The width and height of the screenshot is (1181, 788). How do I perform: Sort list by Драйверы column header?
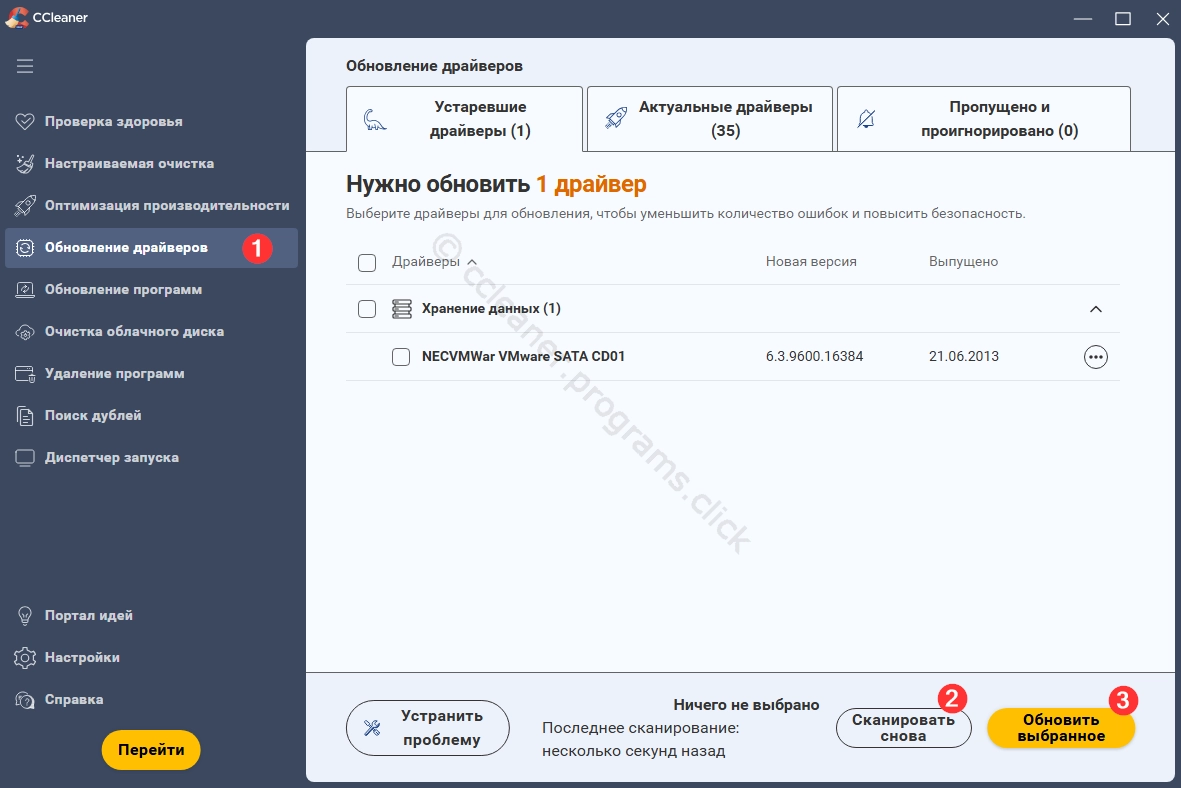(x=426, y=262)
